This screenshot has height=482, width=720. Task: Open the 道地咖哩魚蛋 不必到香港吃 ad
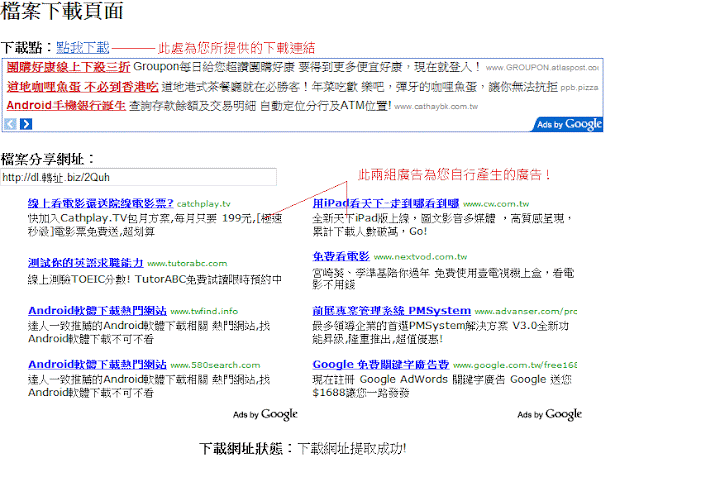(82, 87)
